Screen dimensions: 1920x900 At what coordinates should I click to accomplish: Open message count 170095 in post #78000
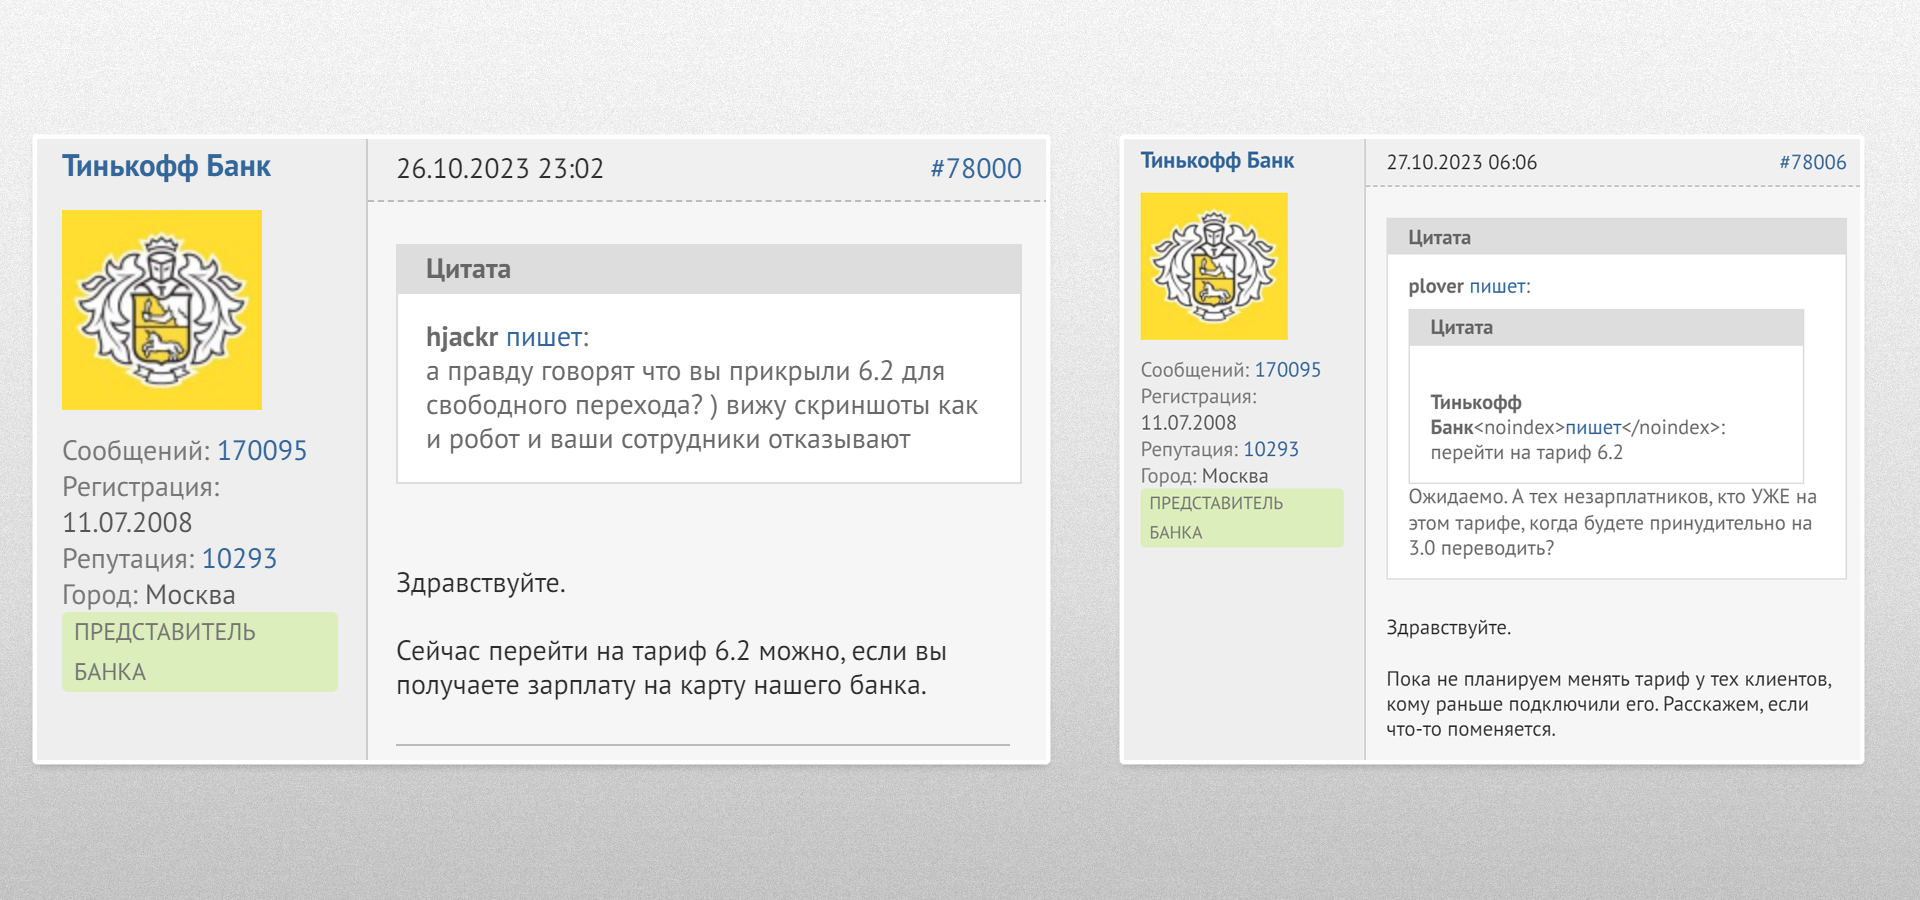262,451
